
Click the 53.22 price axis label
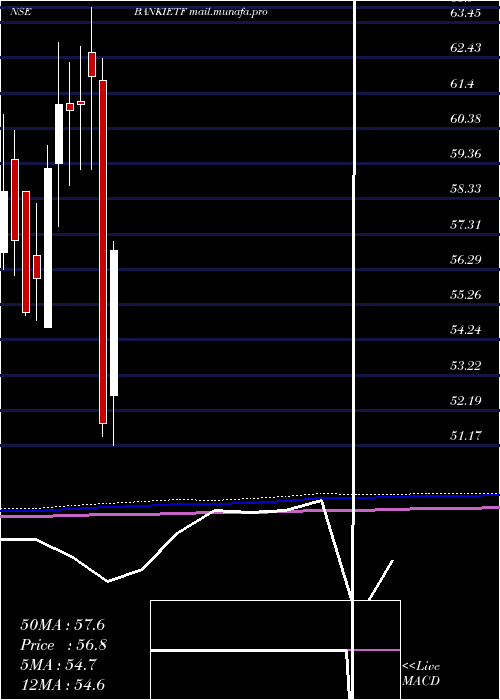466,366
